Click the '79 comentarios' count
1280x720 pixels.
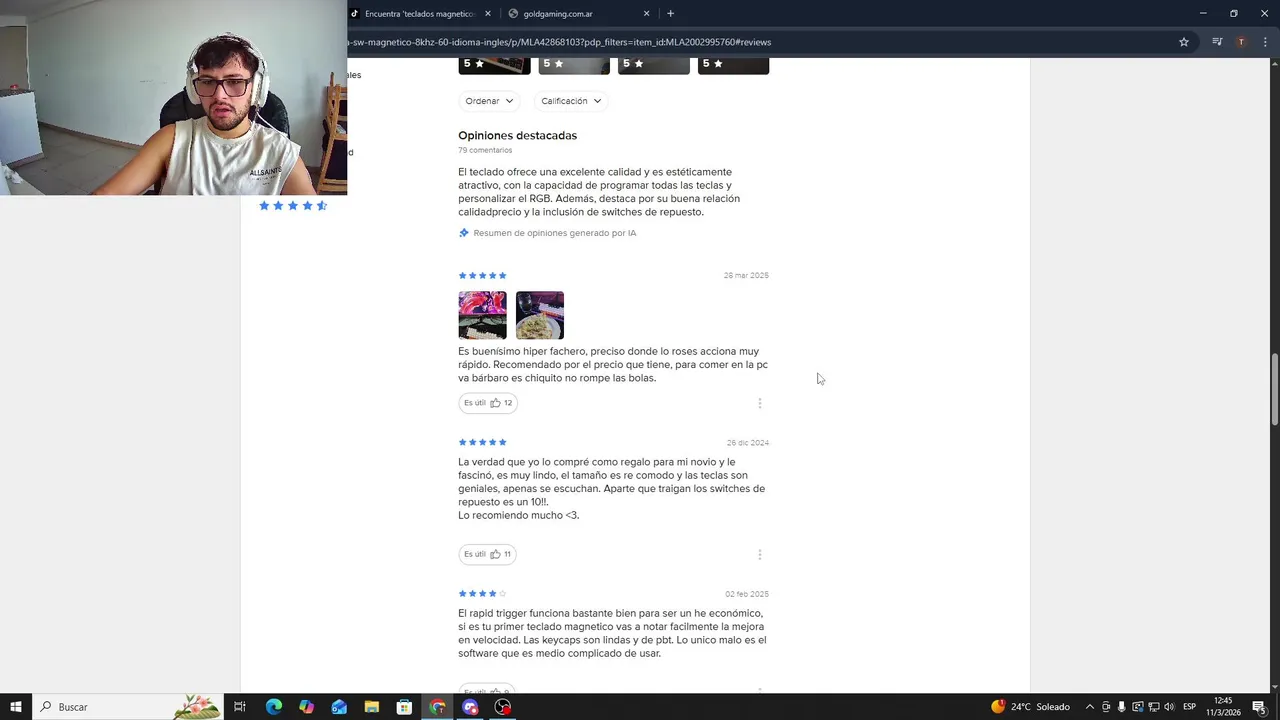click(485, 150)
